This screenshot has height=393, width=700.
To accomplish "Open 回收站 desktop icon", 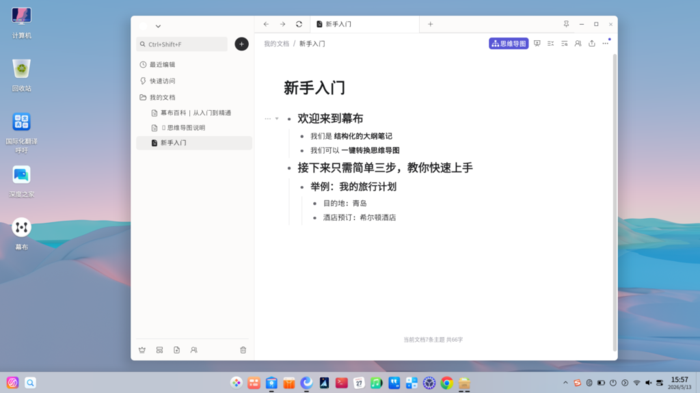I will (21, 75).
